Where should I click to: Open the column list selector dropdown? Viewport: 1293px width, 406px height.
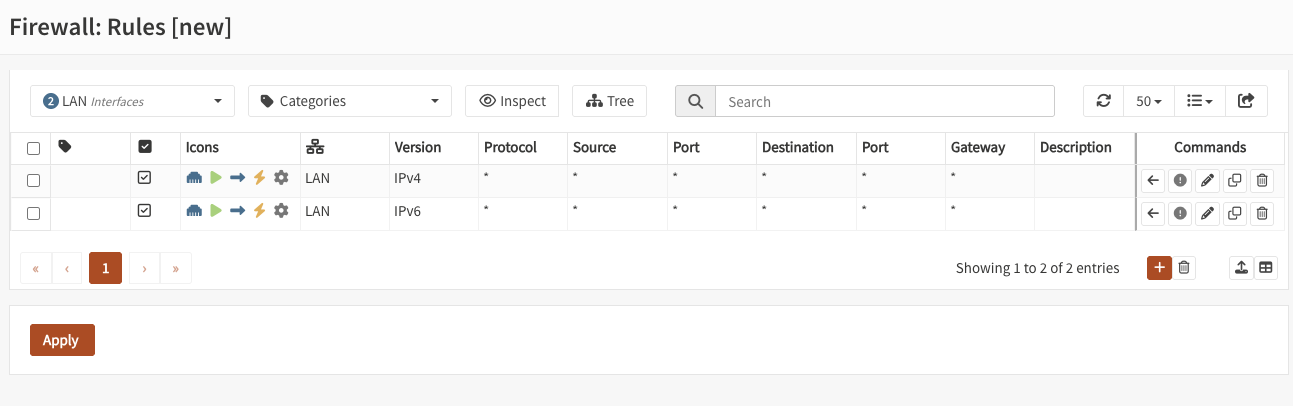[x=1198, y=101]
